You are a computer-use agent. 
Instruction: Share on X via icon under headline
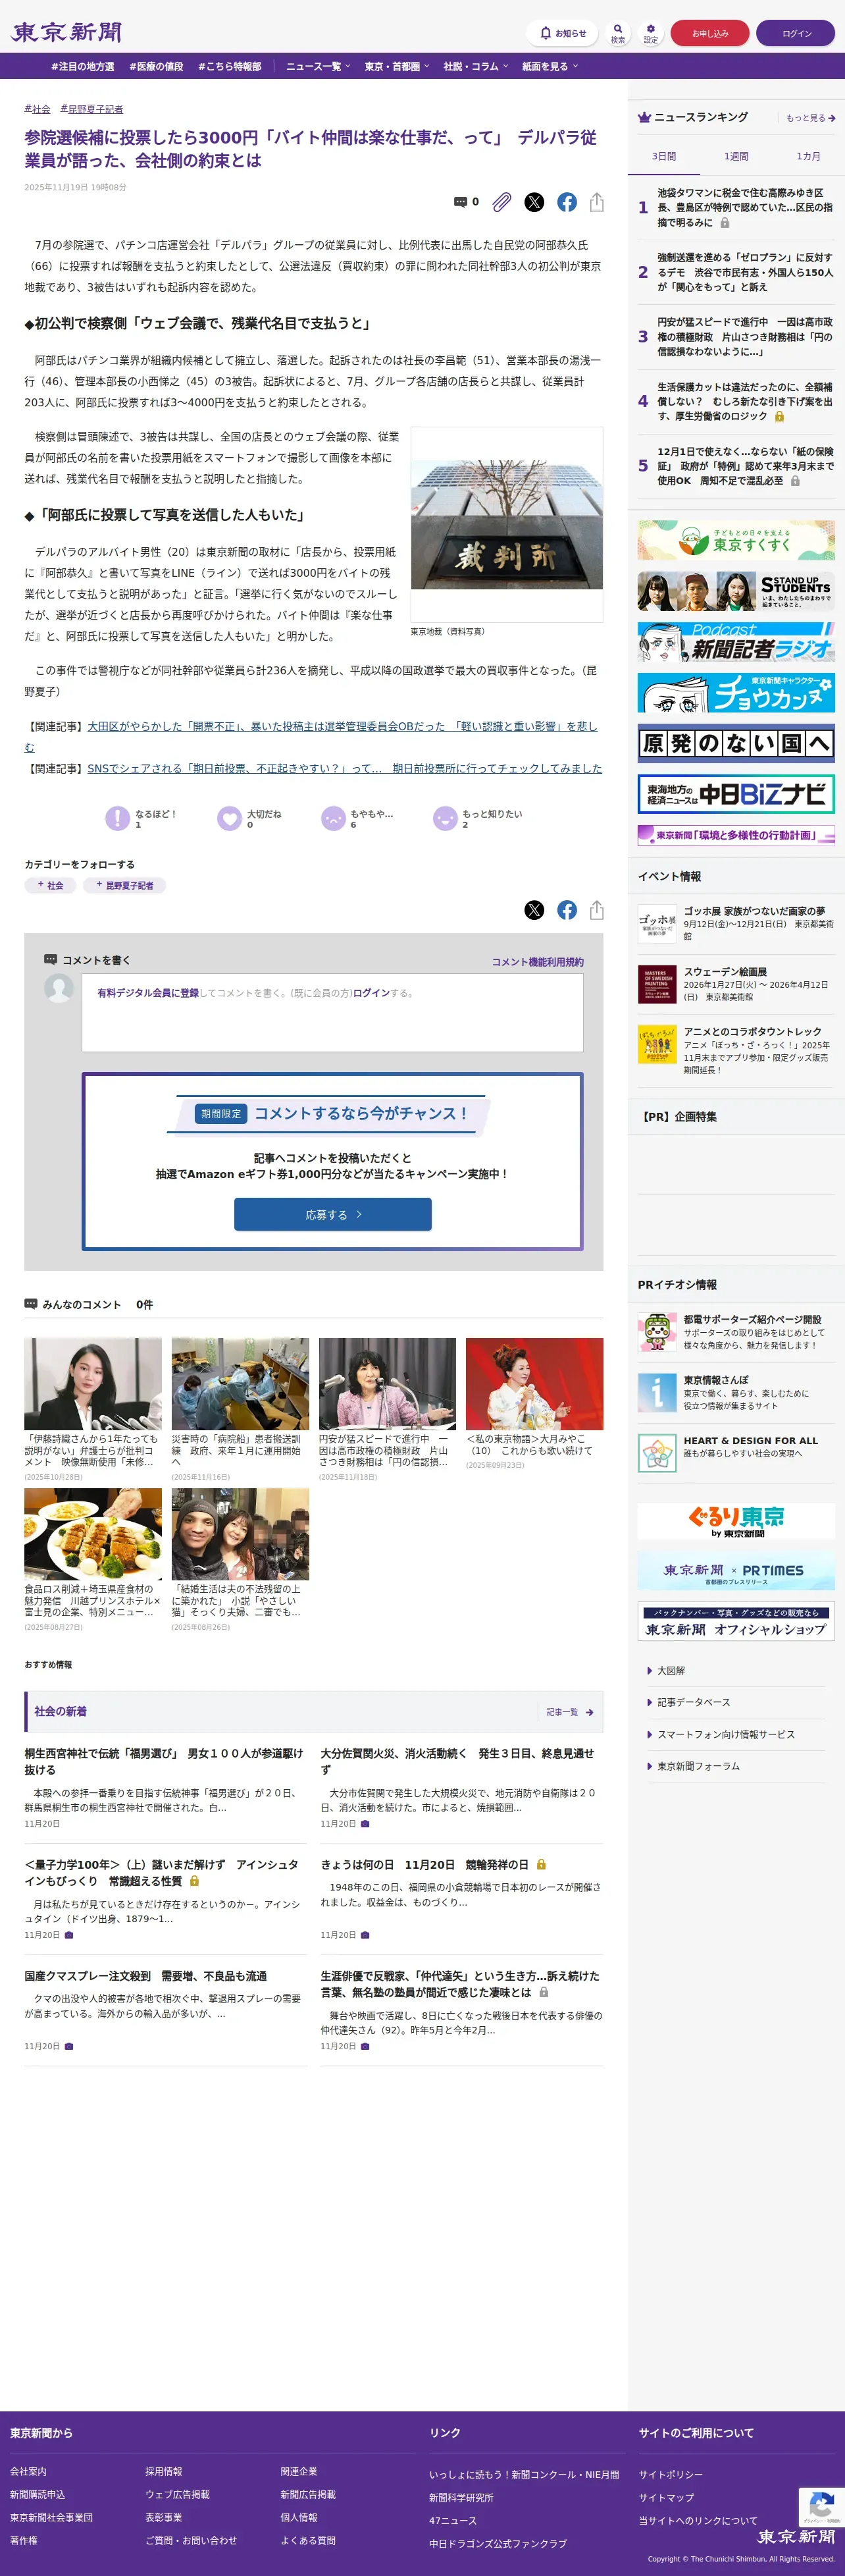point(534,202)
